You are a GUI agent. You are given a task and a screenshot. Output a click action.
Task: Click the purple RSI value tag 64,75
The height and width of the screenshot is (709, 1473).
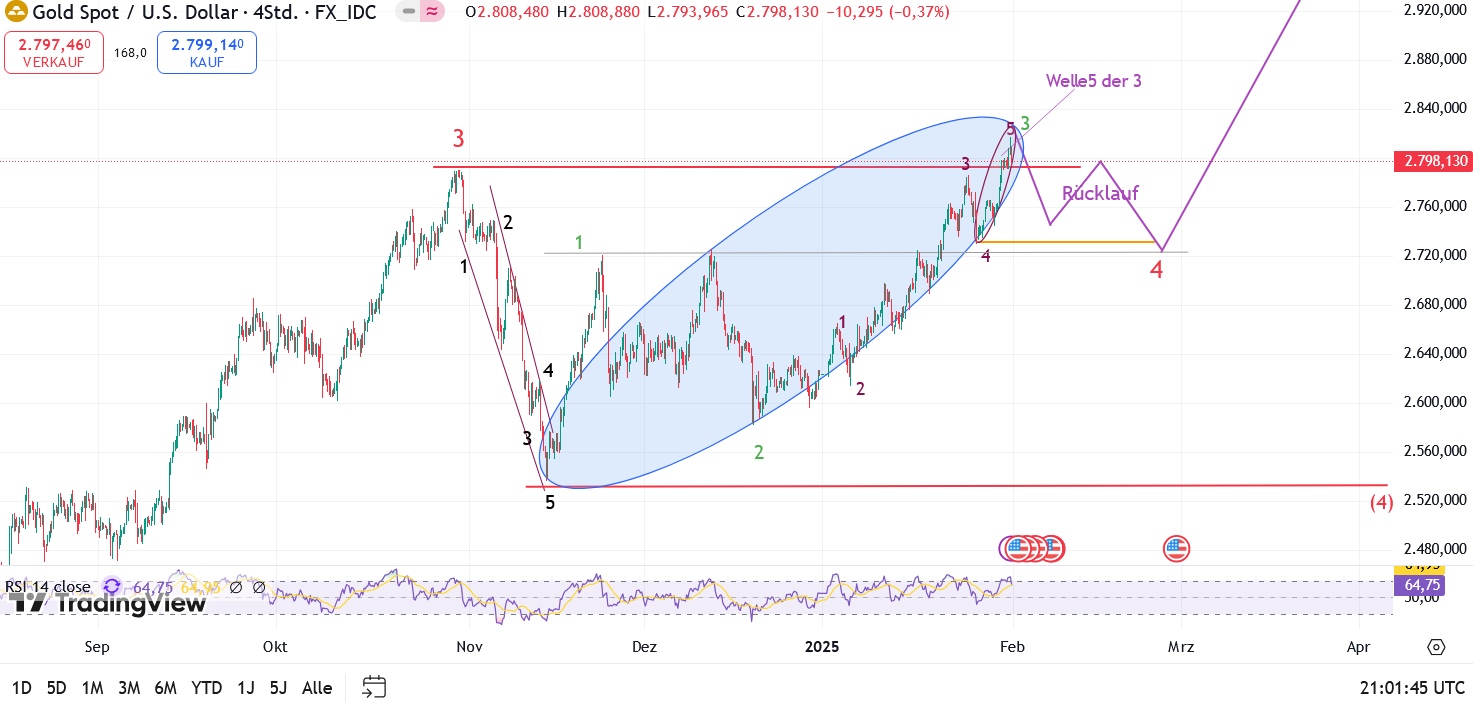1421,584
